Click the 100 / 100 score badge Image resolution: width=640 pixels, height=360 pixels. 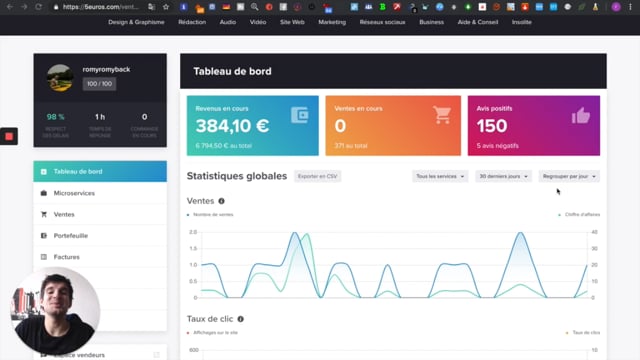(x=99, y=84)
